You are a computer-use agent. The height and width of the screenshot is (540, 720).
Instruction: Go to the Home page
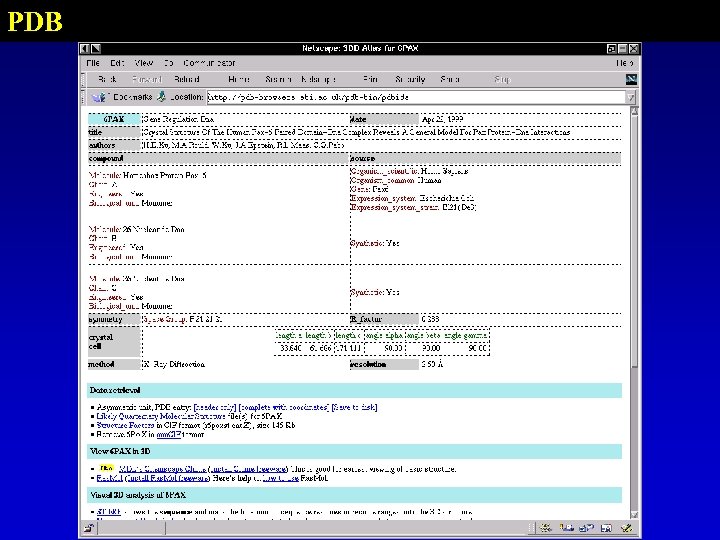[x=239, y=79]
